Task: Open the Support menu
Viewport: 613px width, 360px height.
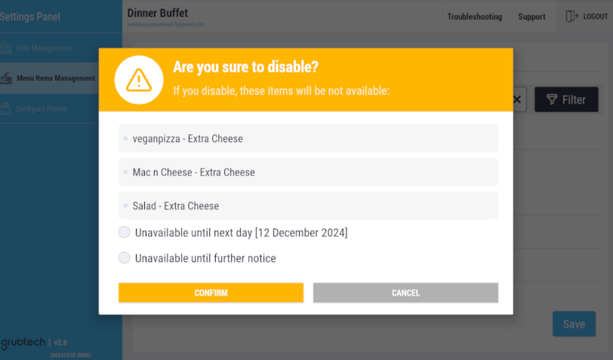Action: click(532, 16)
